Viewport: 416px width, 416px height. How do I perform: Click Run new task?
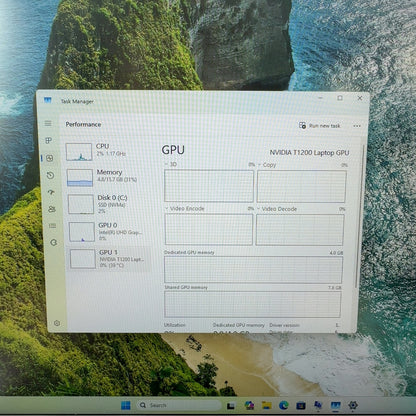pyautogui.click(x=320, y=126)
